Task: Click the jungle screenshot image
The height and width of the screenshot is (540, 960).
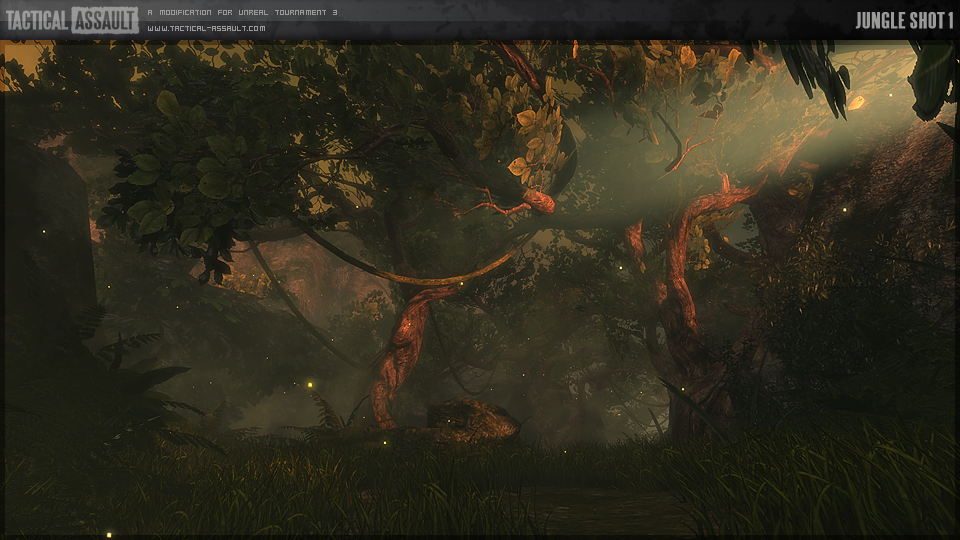Action: [480, 289]
